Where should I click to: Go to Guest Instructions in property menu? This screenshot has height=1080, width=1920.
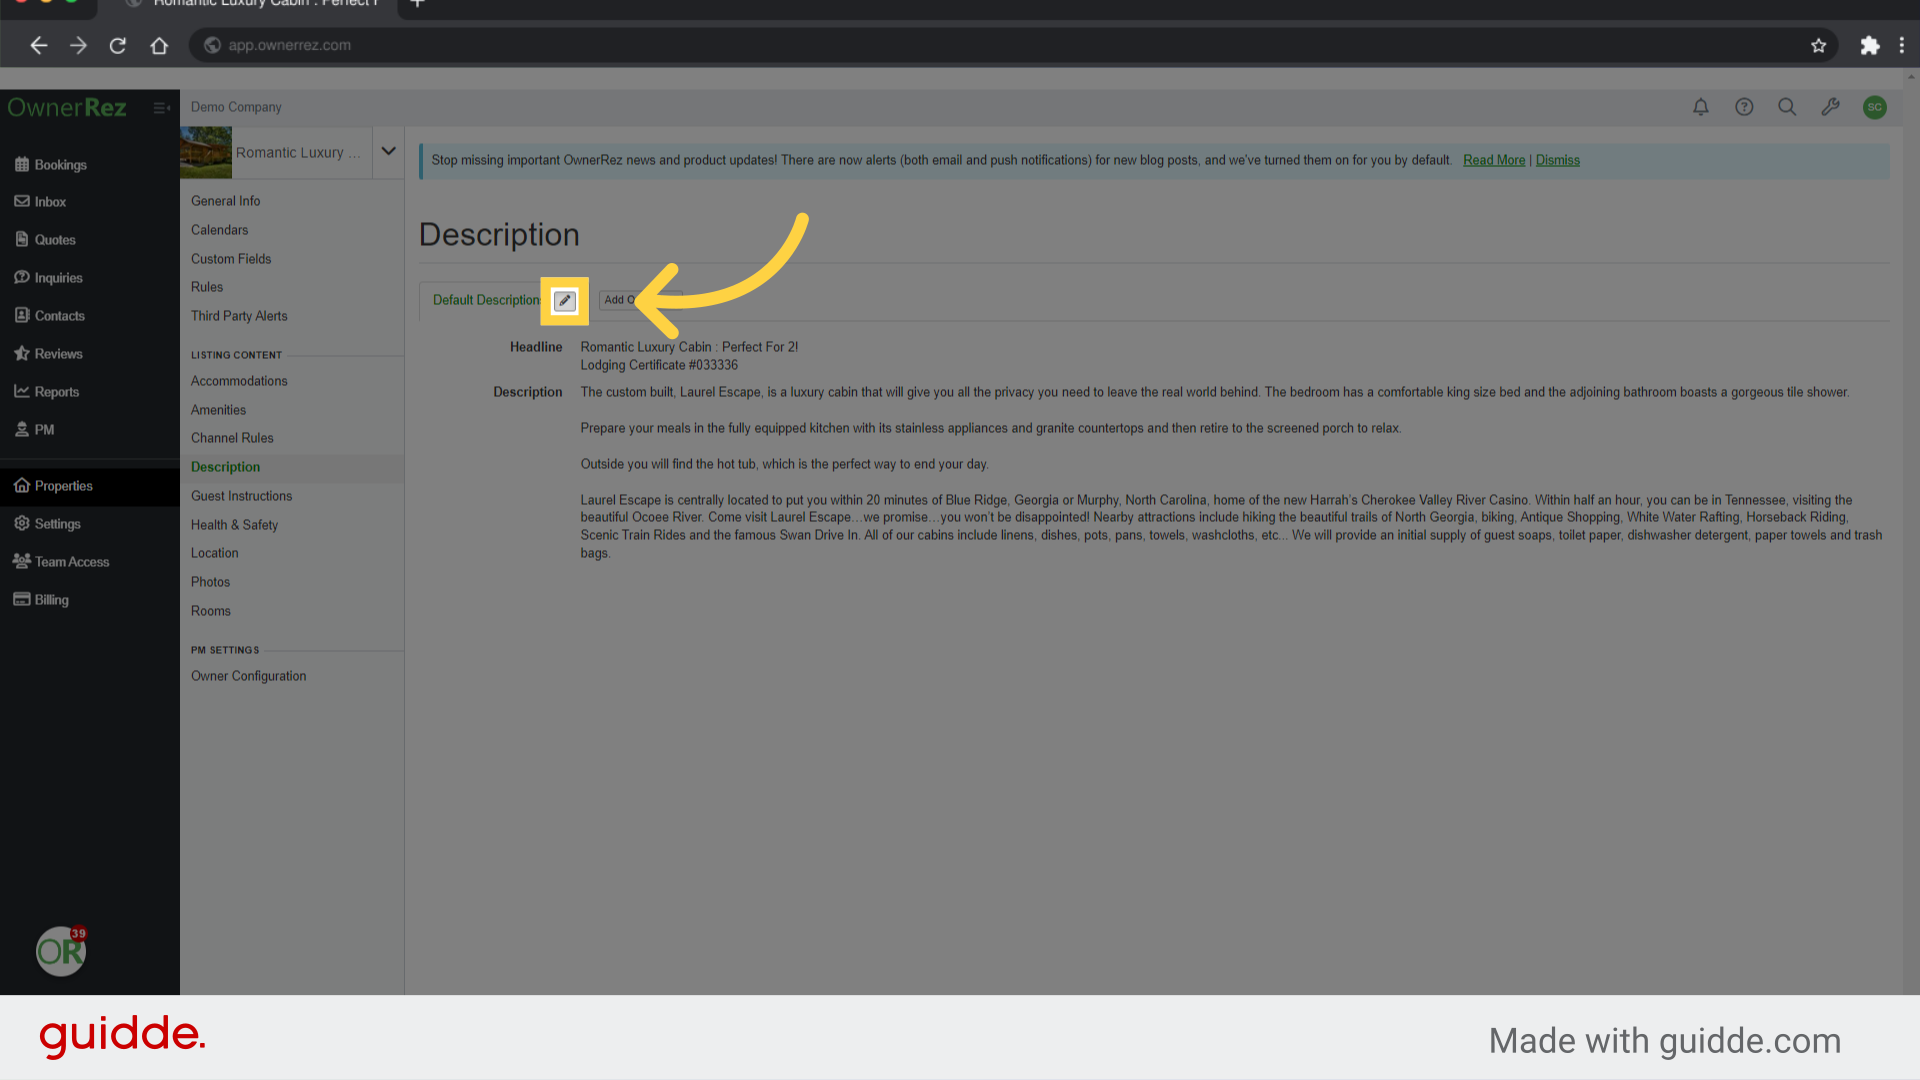(x=241, y=496)
